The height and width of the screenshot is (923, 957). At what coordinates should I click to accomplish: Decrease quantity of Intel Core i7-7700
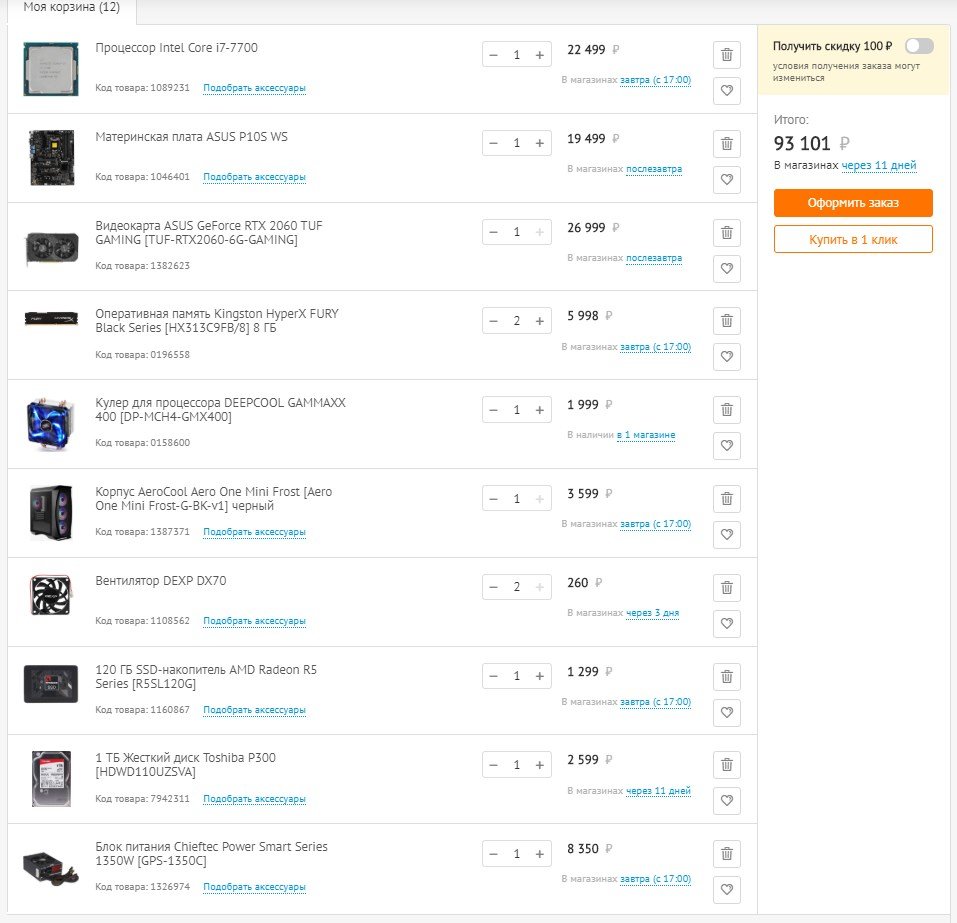click(x=494, y=55)
